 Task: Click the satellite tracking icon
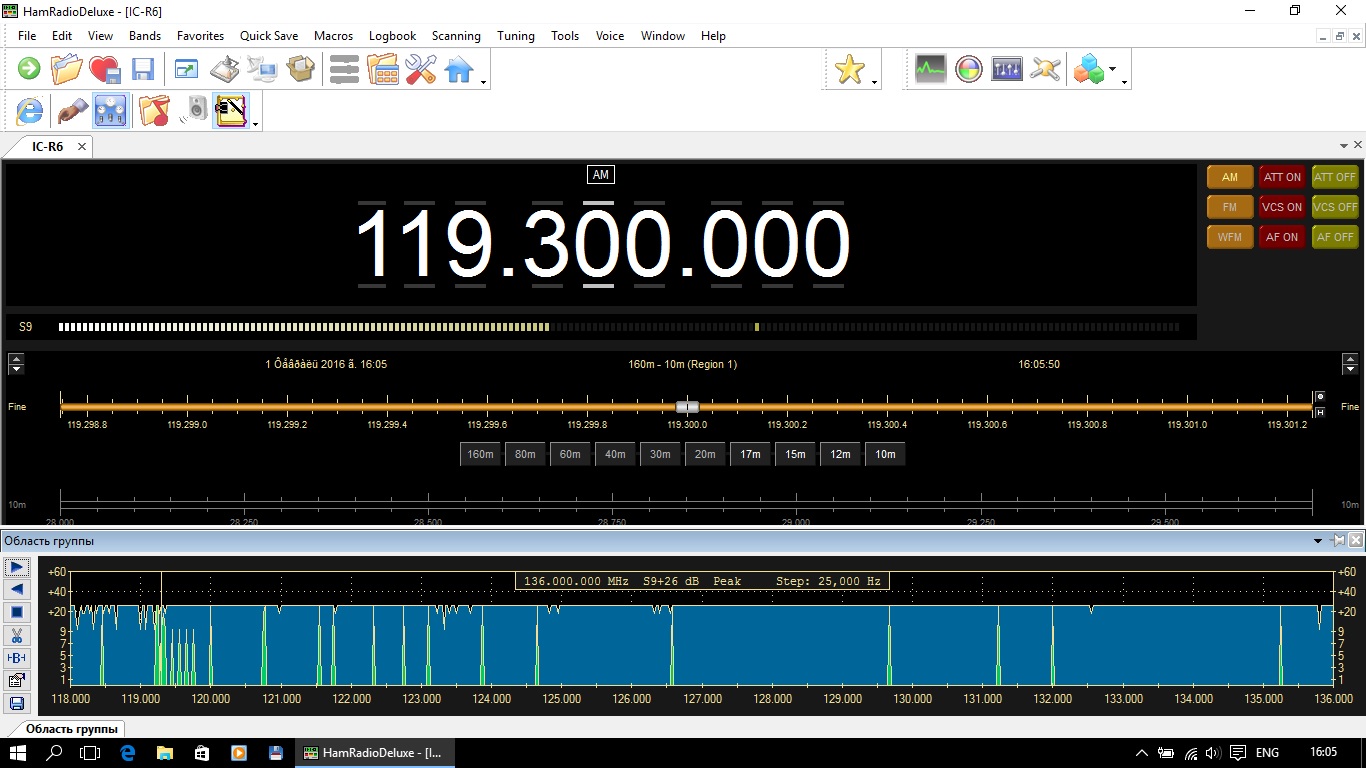(1045, 69)
